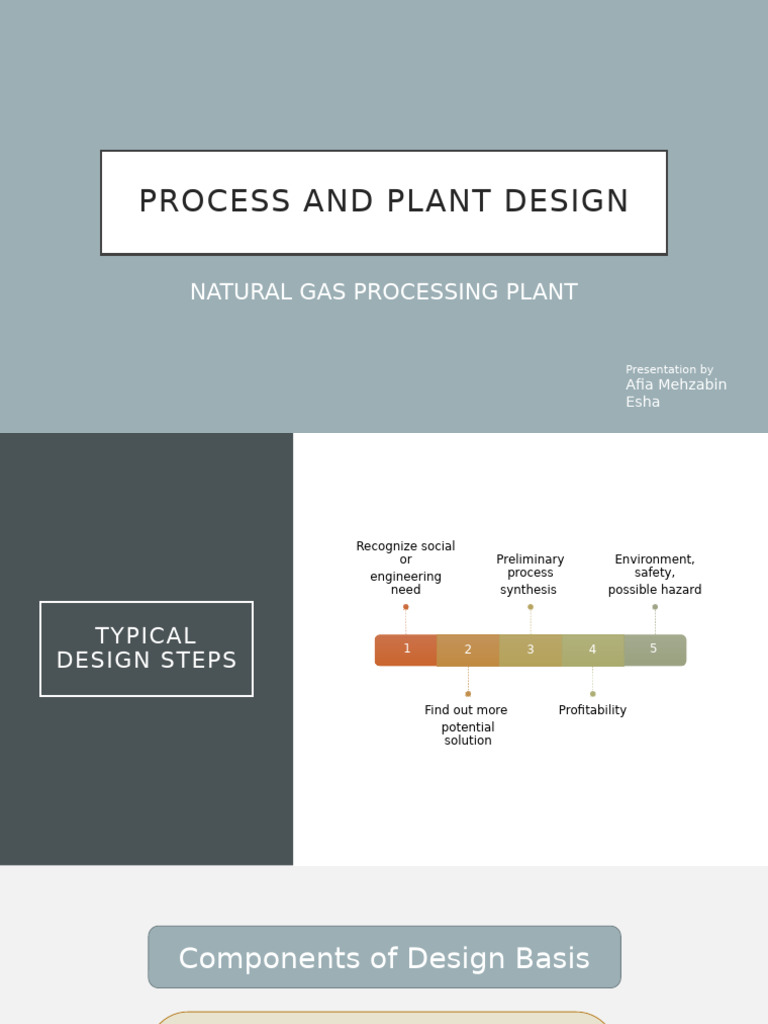Click the 'TYPICAL DESIGN STEPS' heading box
Image resolution: width=768 pixels, height=1024 pixels.
(146, 648)
